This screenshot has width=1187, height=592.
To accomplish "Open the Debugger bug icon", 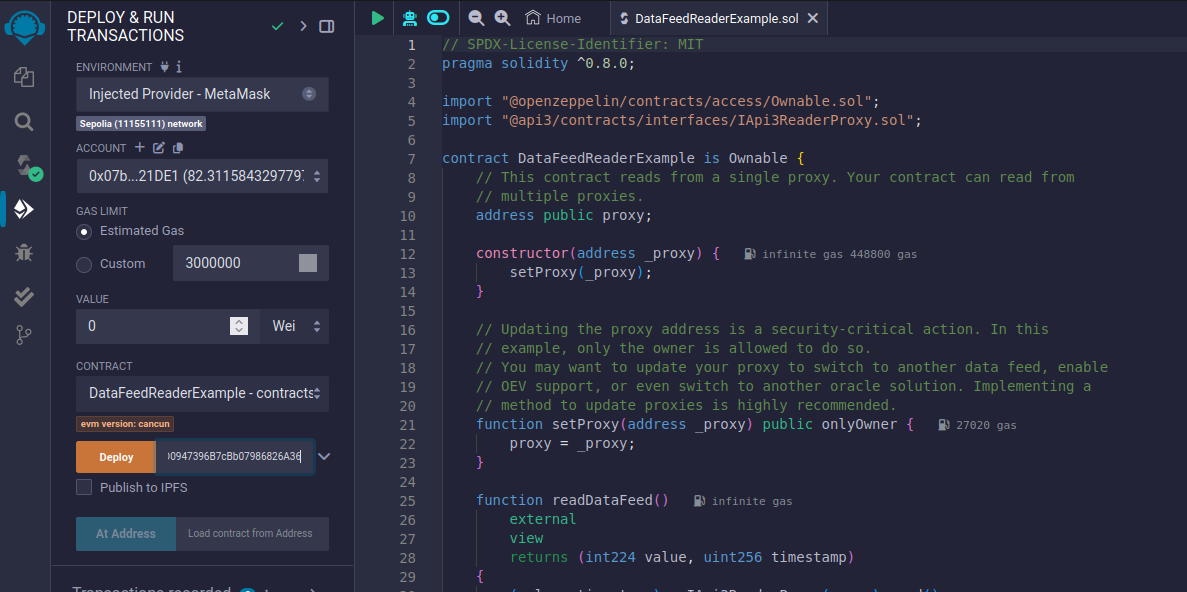I will pos(24,252).
